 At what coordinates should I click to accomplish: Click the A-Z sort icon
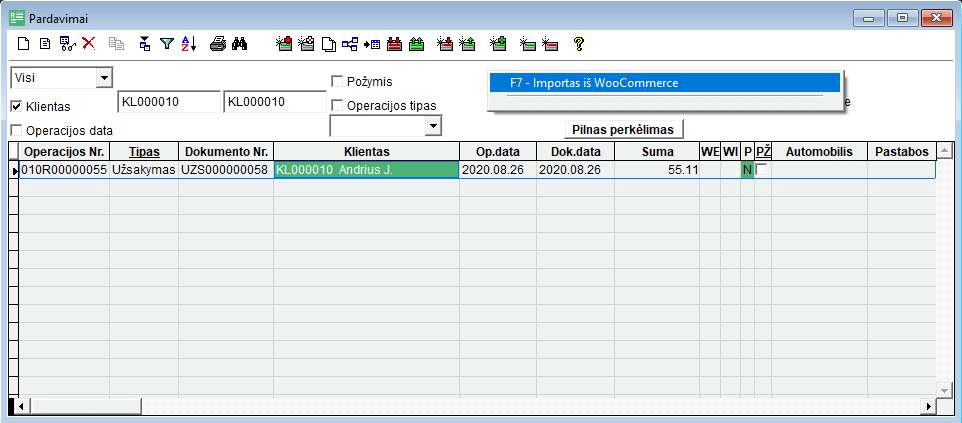click(189, 44)
